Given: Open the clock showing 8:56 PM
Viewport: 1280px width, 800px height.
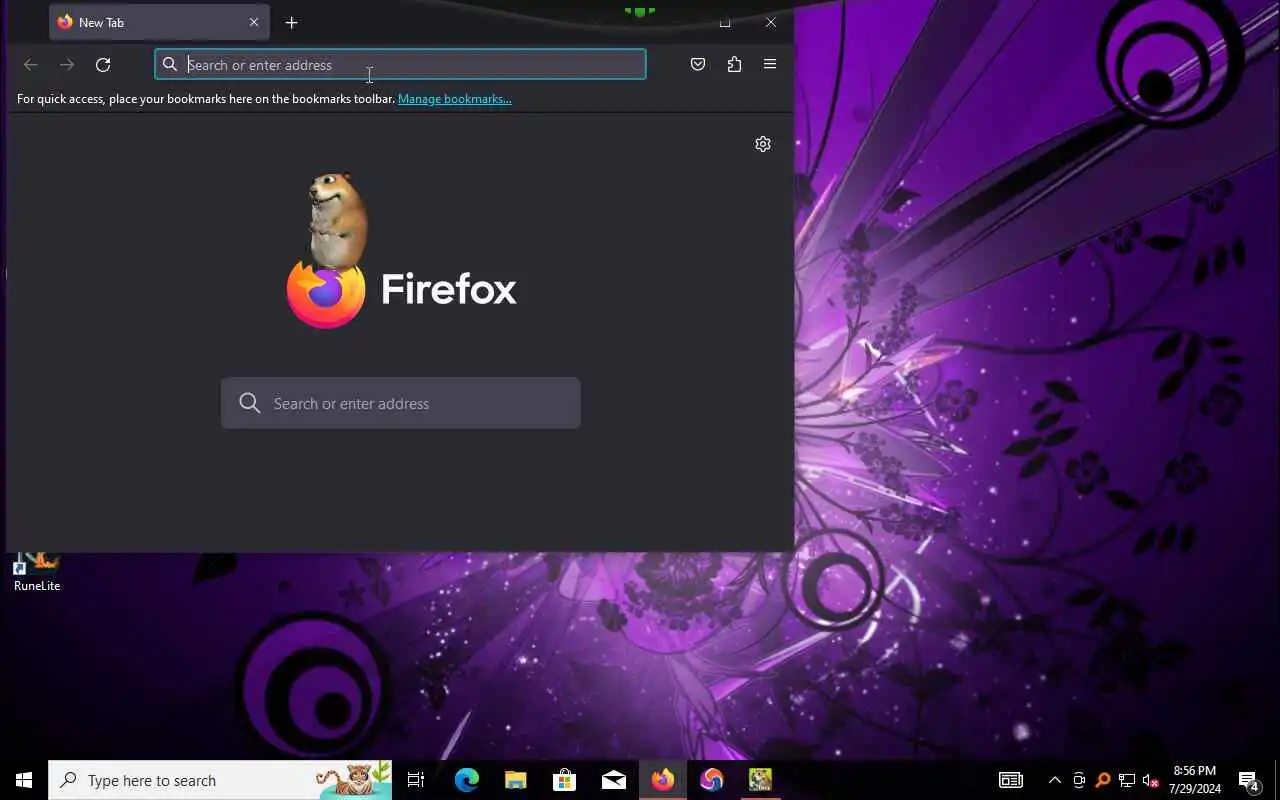Looking at the screenshot, I should point(1195,780).
